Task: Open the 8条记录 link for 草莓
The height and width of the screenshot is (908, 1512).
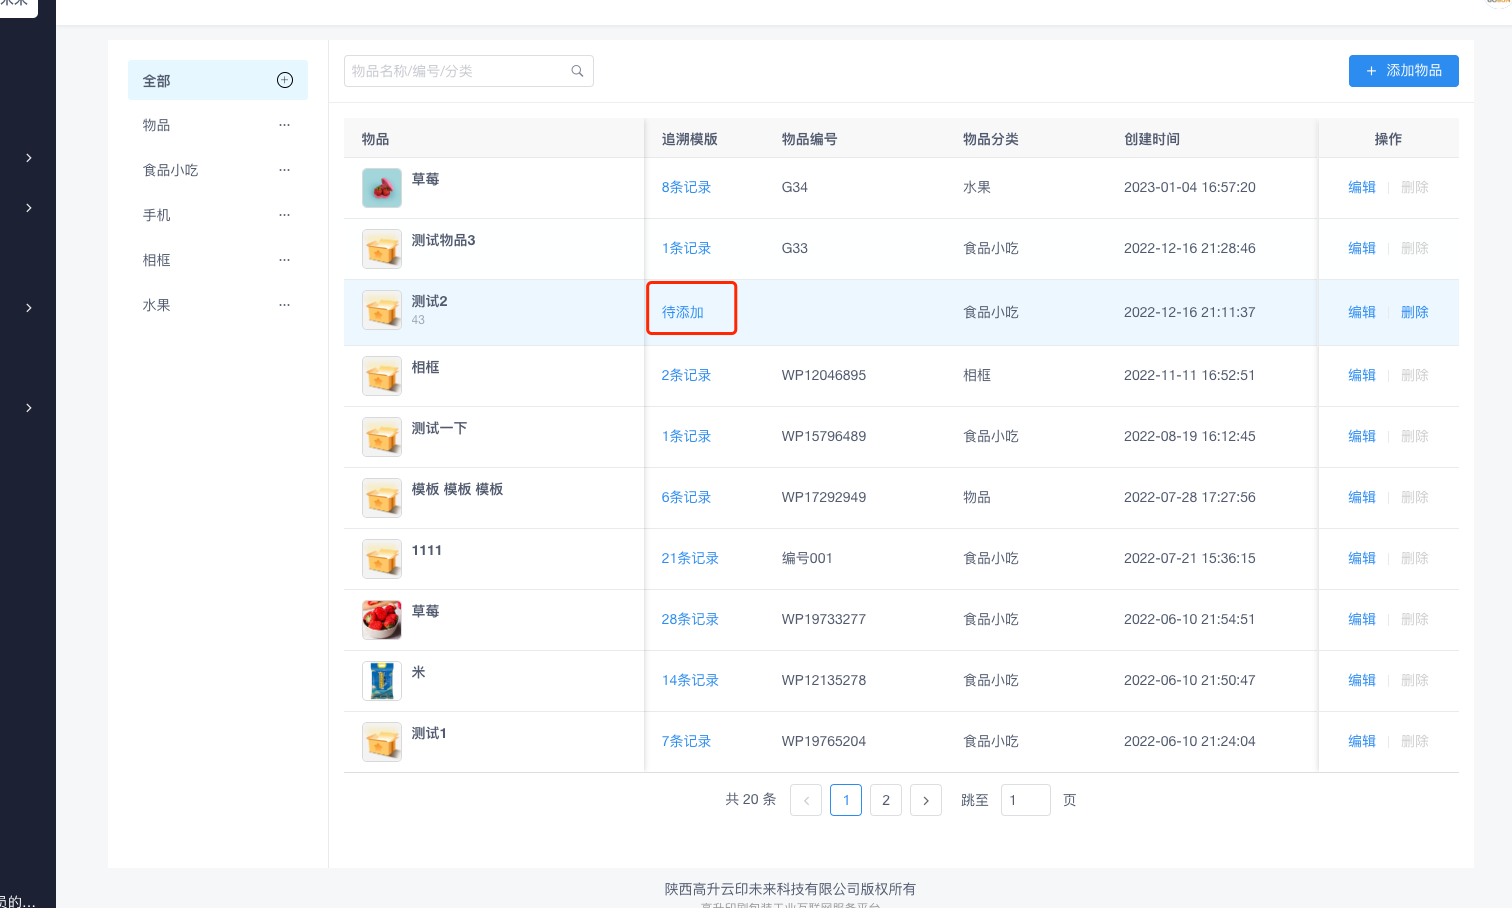Action: [686, 187]
